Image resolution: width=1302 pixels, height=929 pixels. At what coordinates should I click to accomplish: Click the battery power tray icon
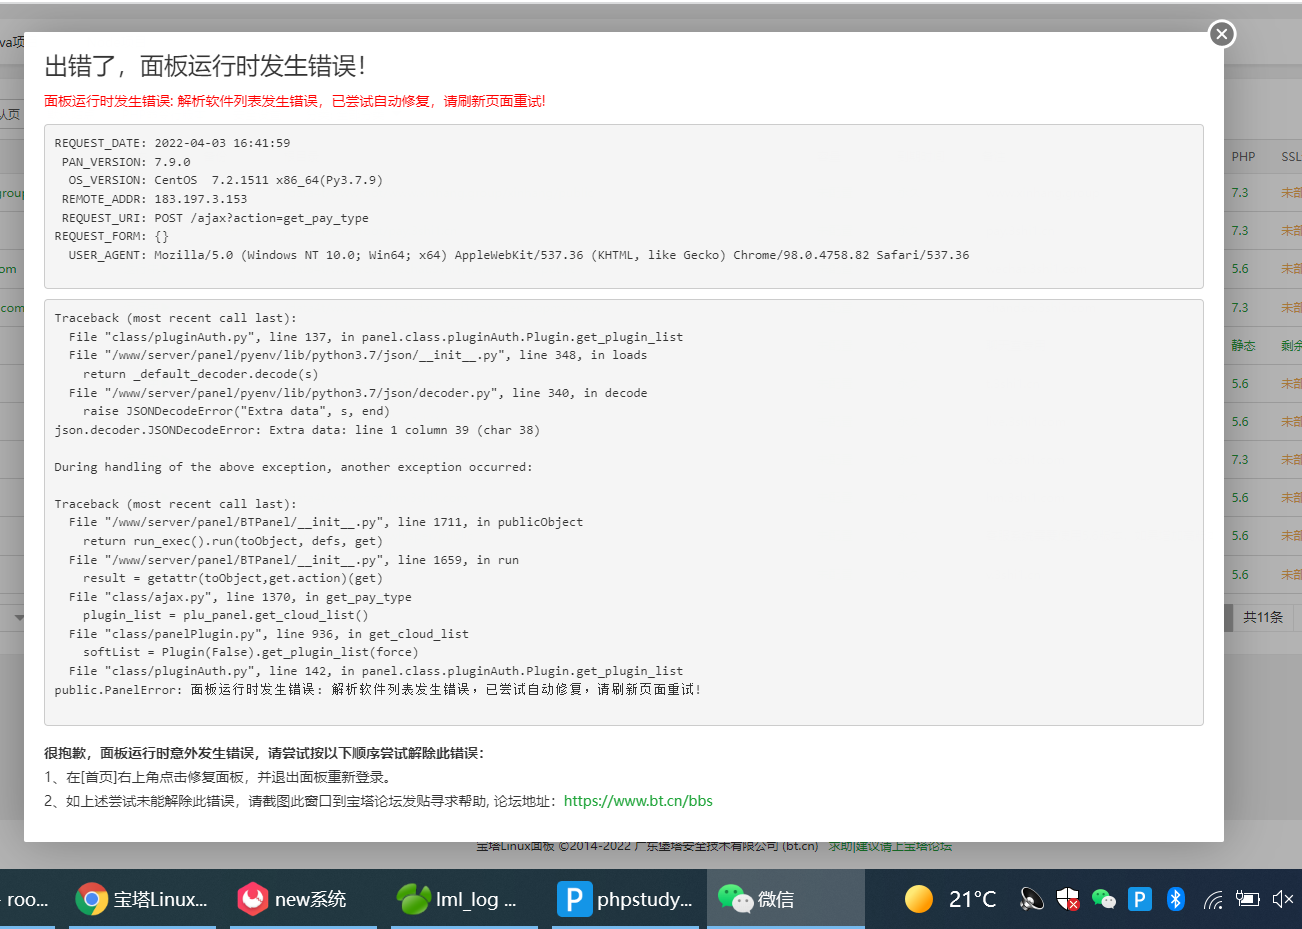click(1247, 899)
